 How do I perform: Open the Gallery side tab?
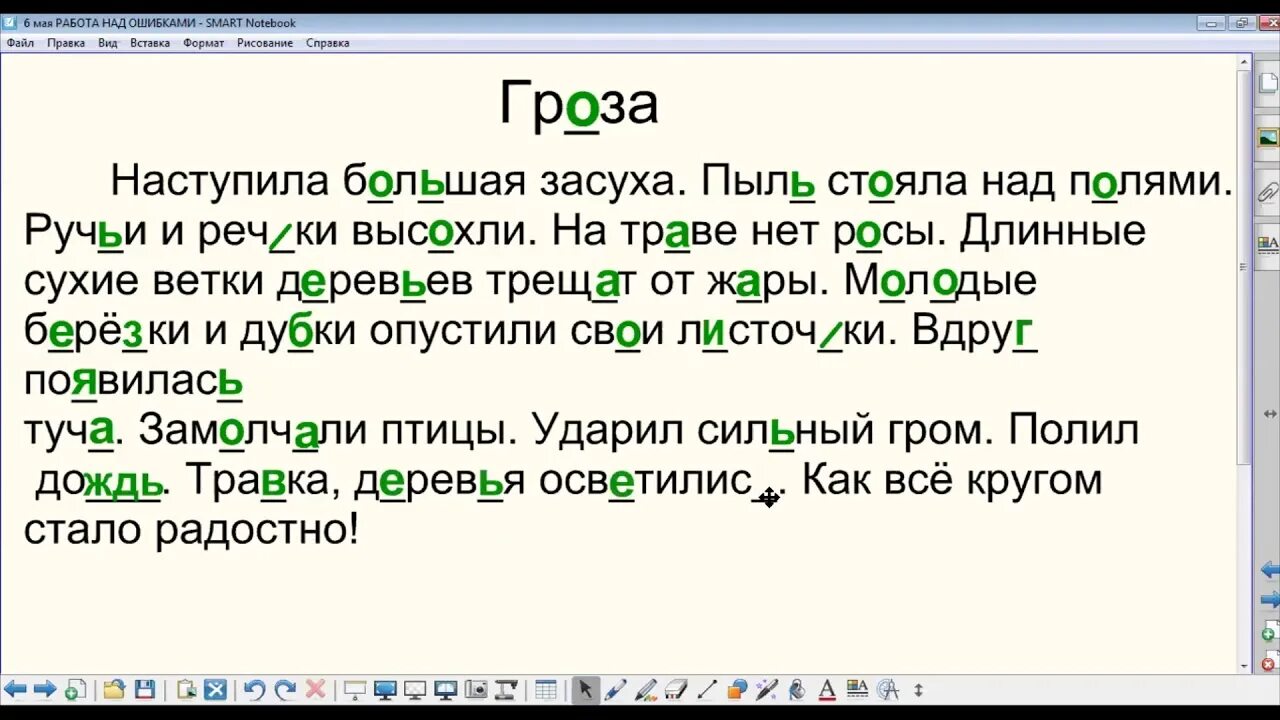1268,138
